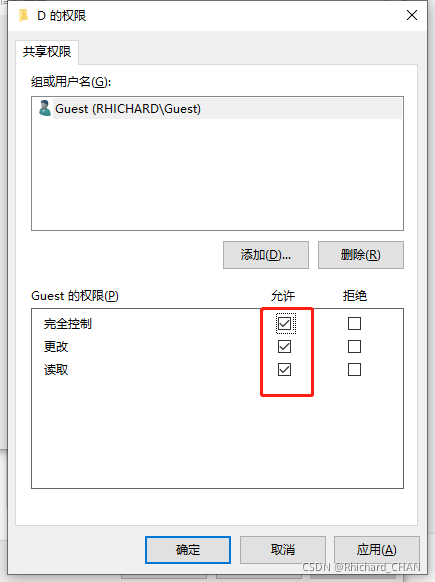Uncheck 允许 for 读取

coord(285,369)
